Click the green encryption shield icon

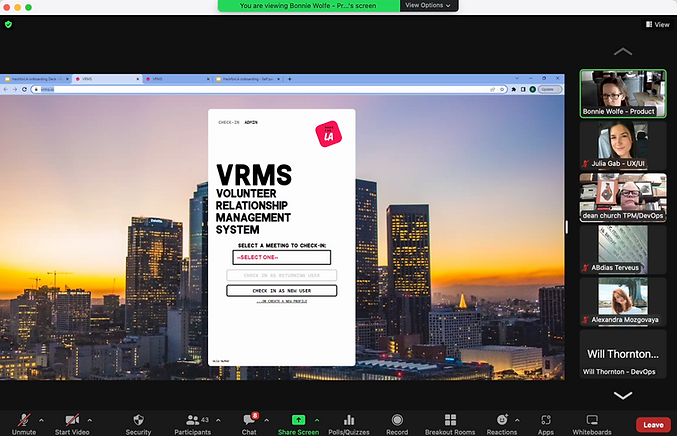tap(8, 25)
